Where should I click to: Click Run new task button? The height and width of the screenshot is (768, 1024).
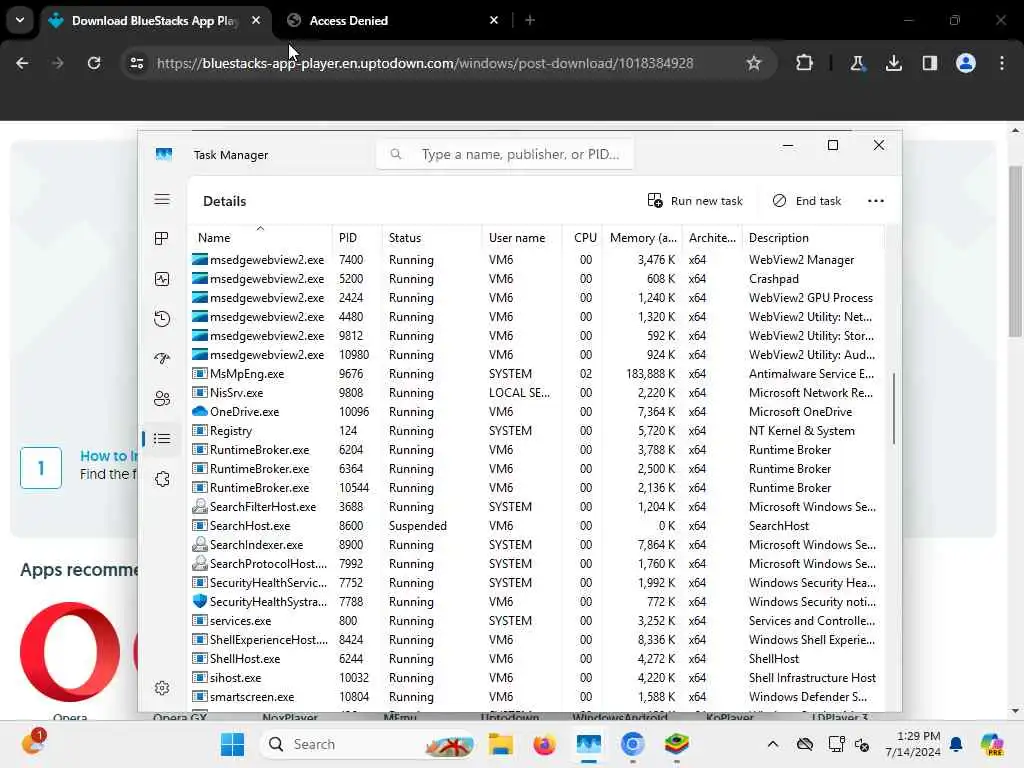coord(695,201)
